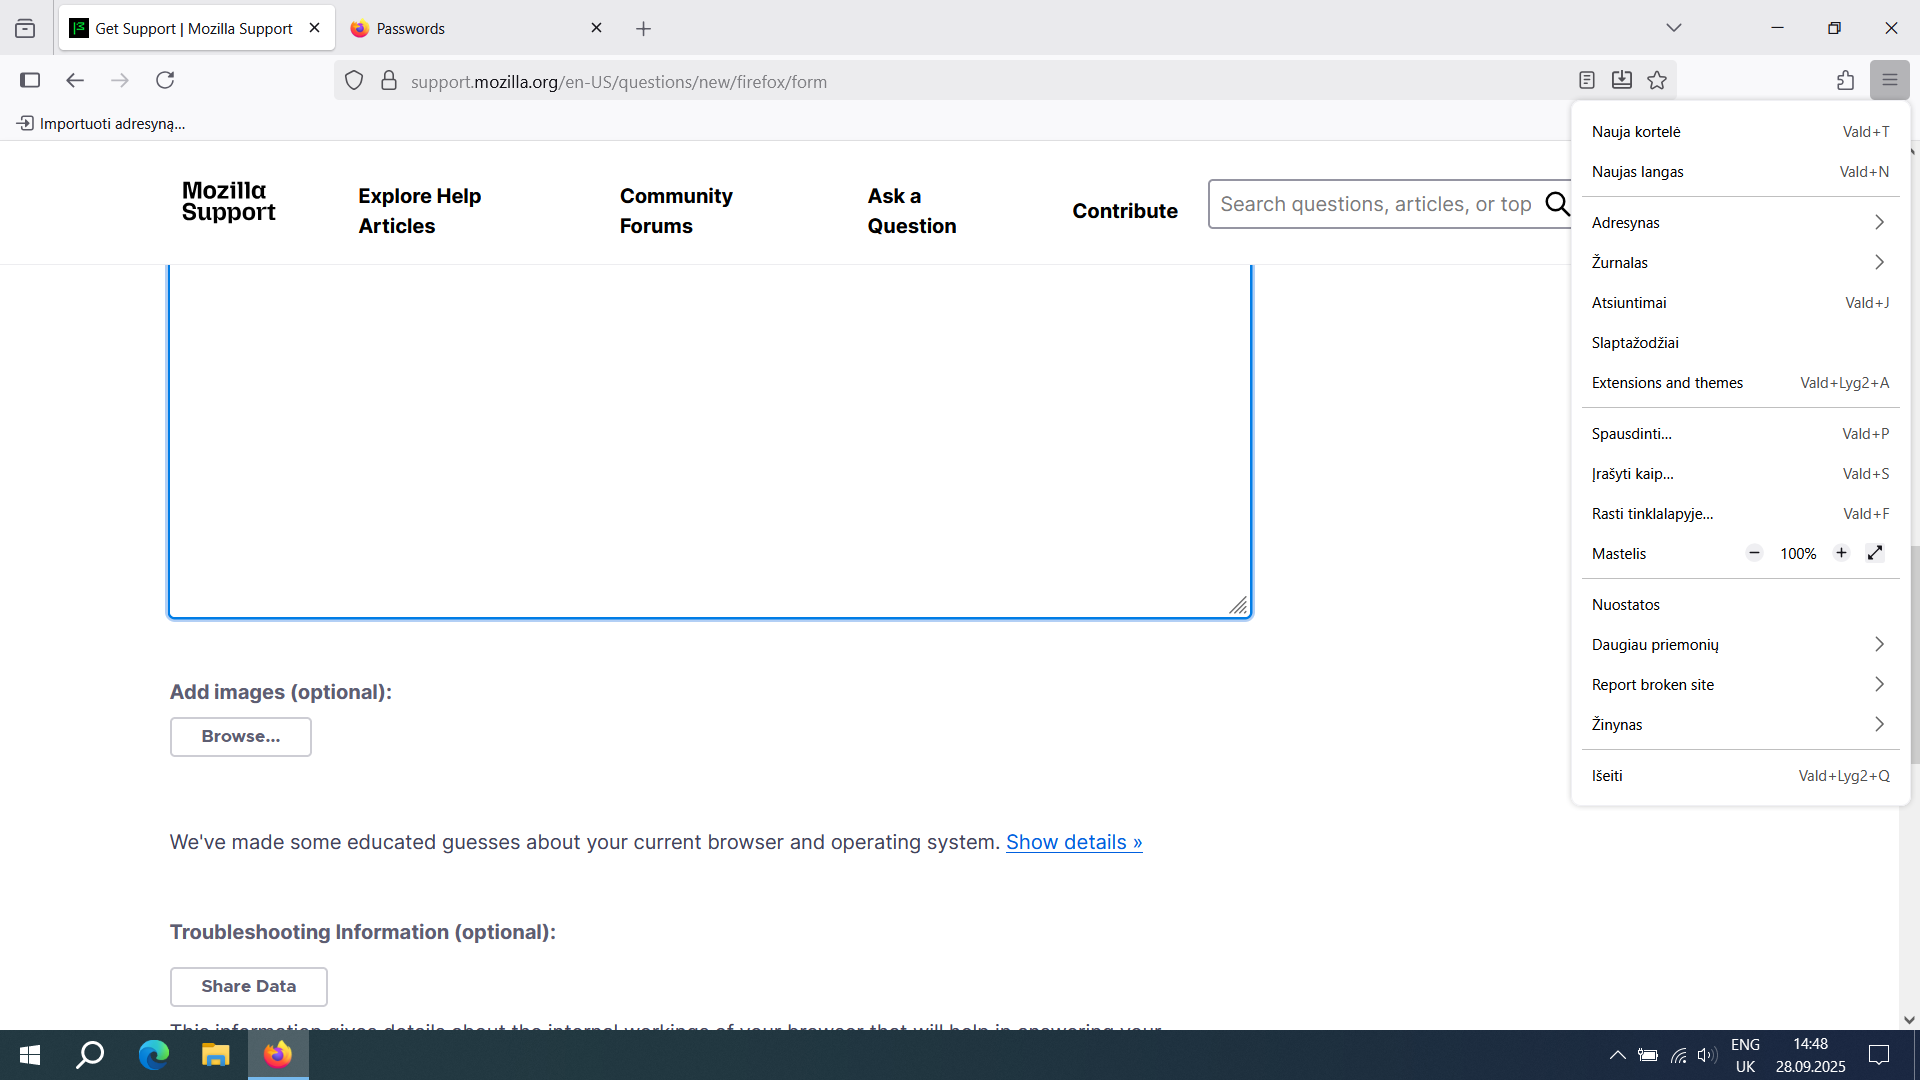Click the tracking protection shield icon
1920x1080 pixels.
pos(354,81)
